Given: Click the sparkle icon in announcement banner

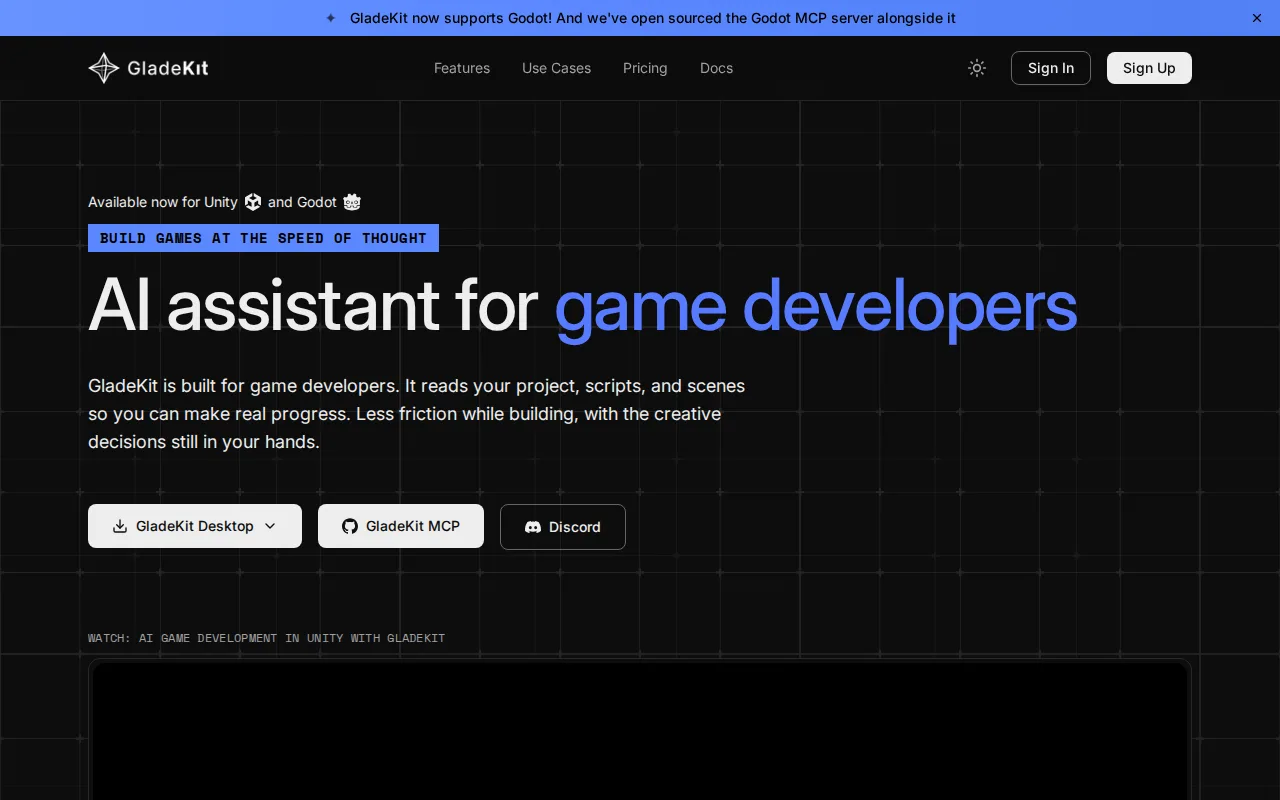Looking at the screenshot, I should pos(331,18).
